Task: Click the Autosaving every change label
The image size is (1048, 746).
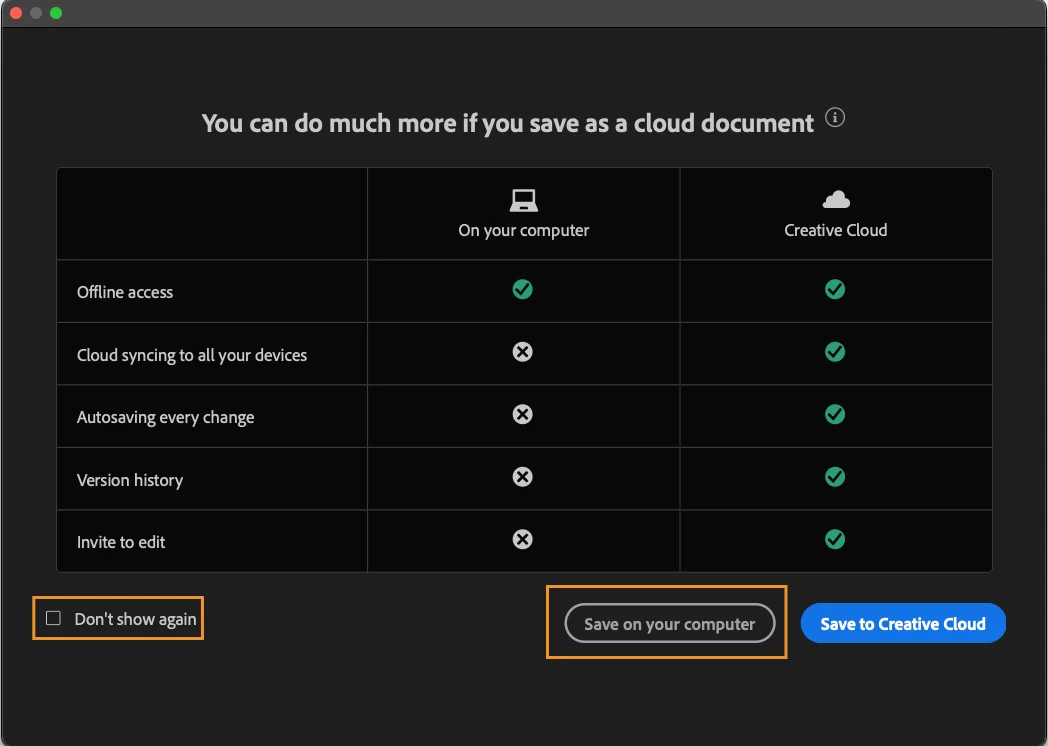Action: [x=166, y=417]
